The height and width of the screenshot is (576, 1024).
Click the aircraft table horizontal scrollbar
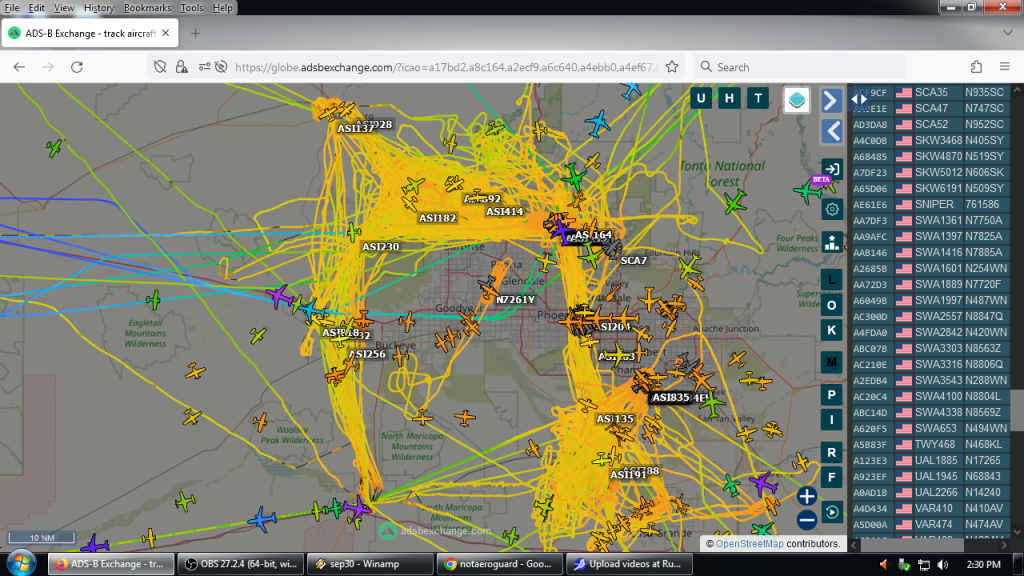[x=912, y=545]
